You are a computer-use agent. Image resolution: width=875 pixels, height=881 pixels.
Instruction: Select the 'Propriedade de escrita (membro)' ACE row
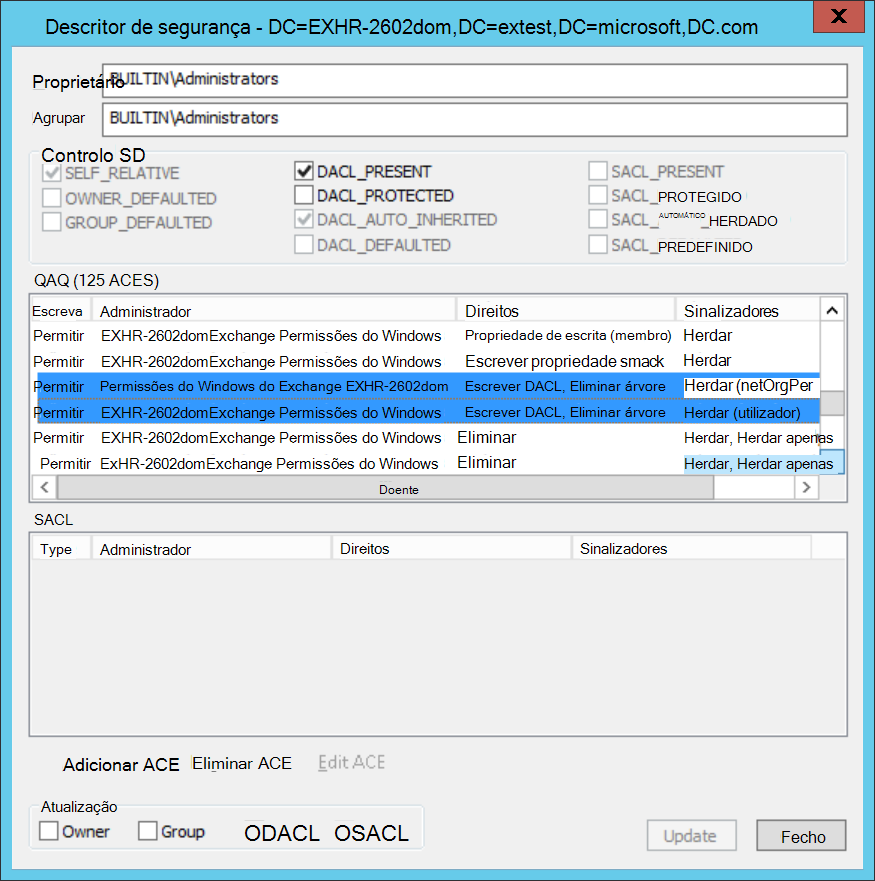pos(425,335)
